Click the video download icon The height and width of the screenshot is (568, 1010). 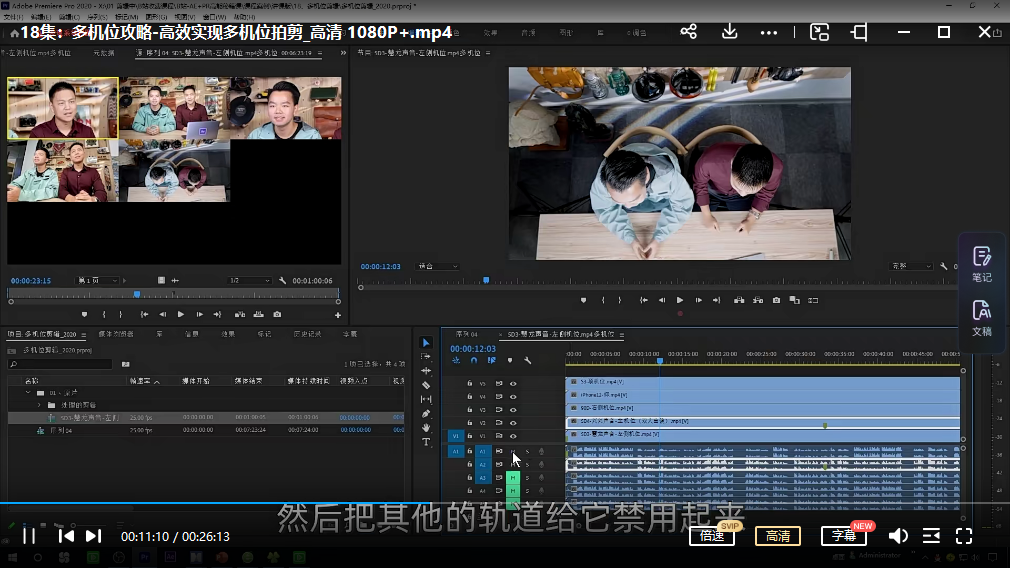tap(730, 32)
